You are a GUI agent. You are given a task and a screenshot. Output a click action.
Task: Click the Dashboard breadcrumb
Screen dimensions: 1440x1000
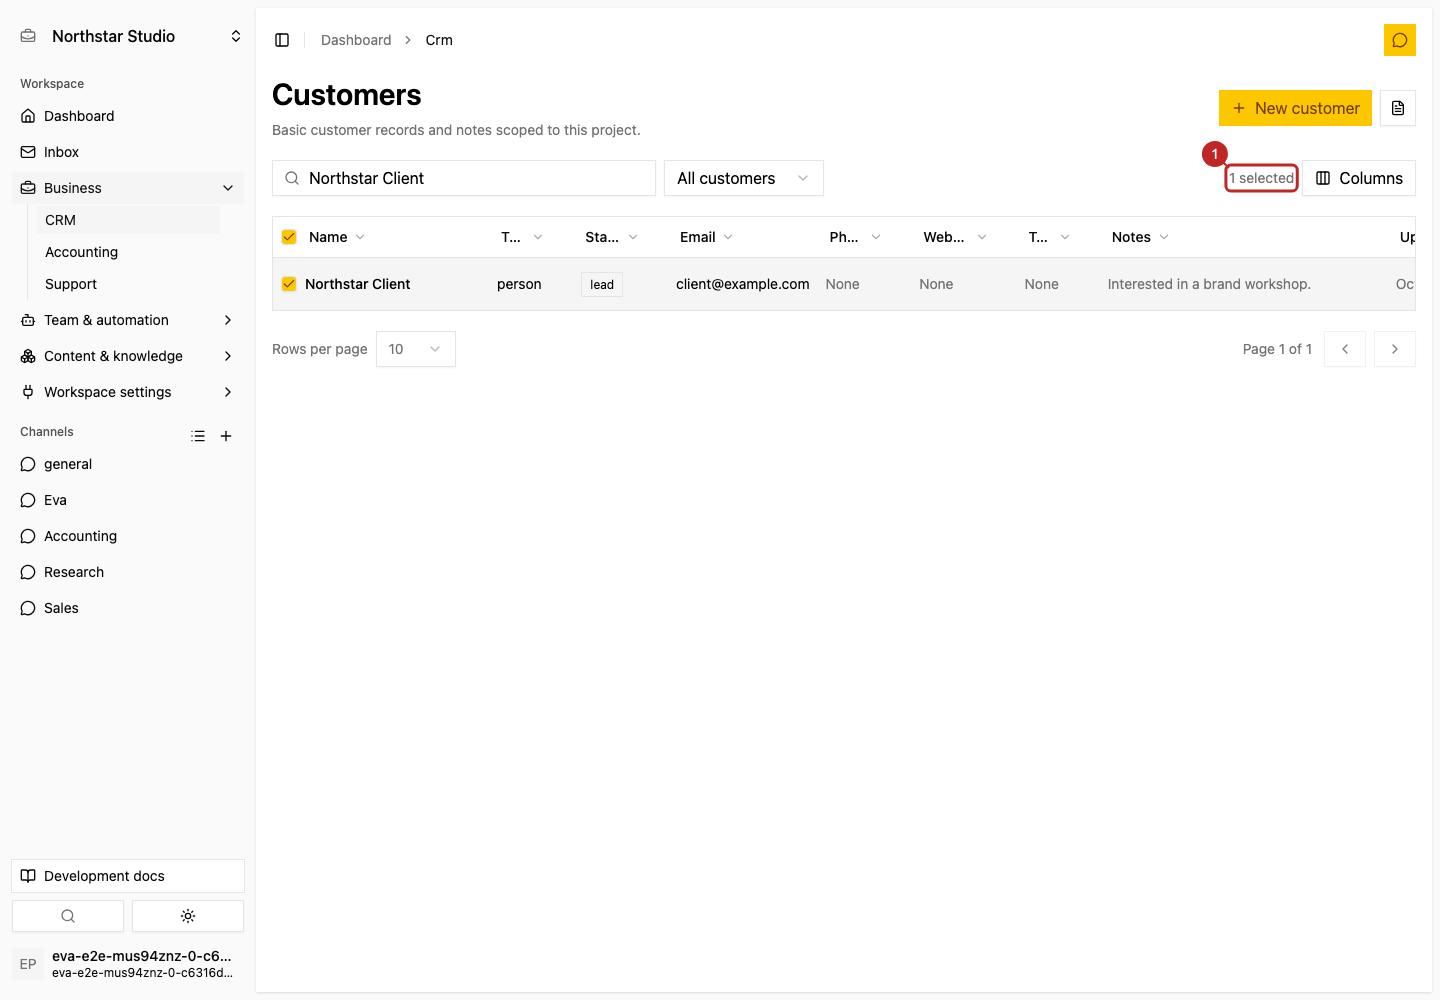[356, 40]
